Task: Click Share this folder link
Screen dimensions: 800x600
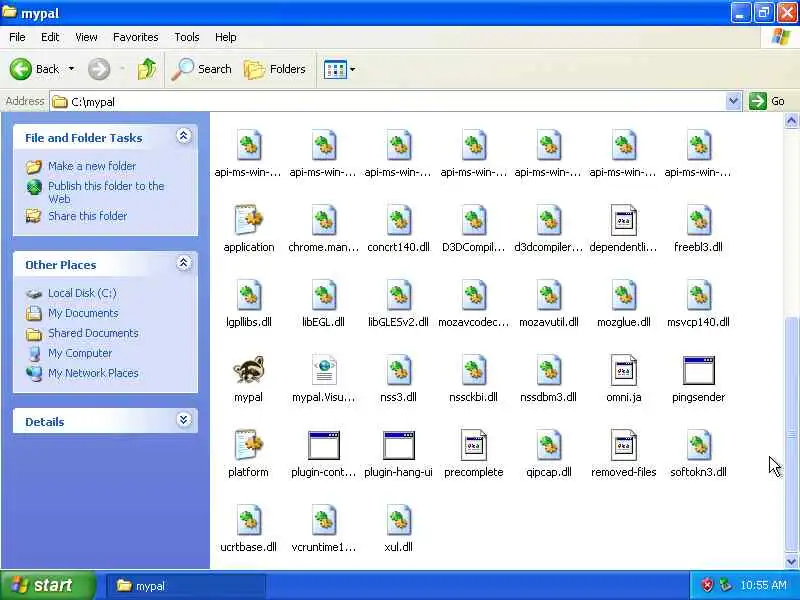Action: point(87,216)
